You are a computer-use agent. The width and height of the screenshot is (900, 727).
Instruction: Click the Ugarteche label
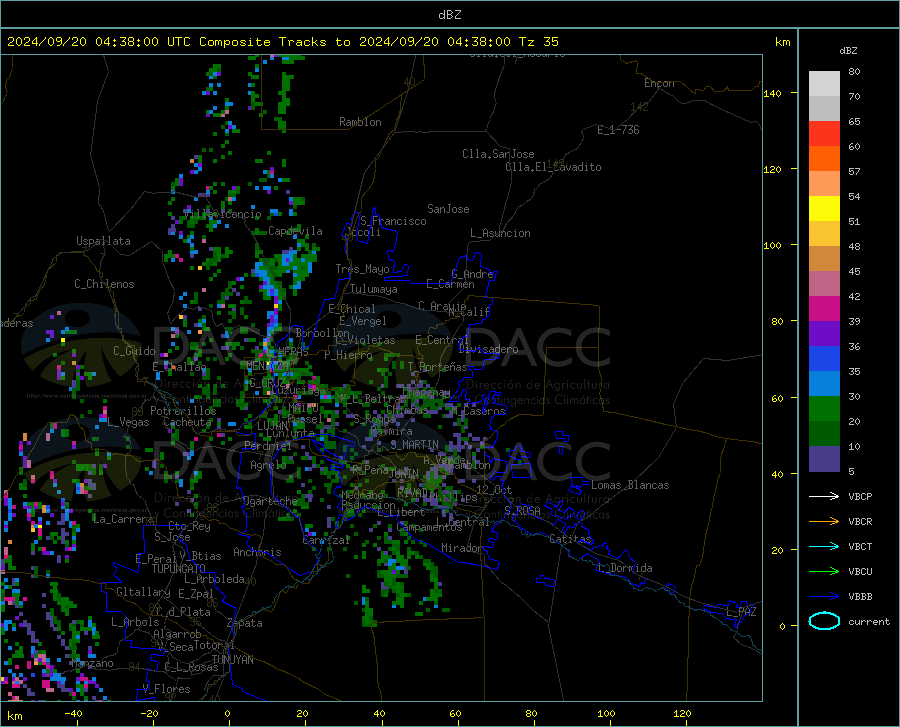click(270, 501)
